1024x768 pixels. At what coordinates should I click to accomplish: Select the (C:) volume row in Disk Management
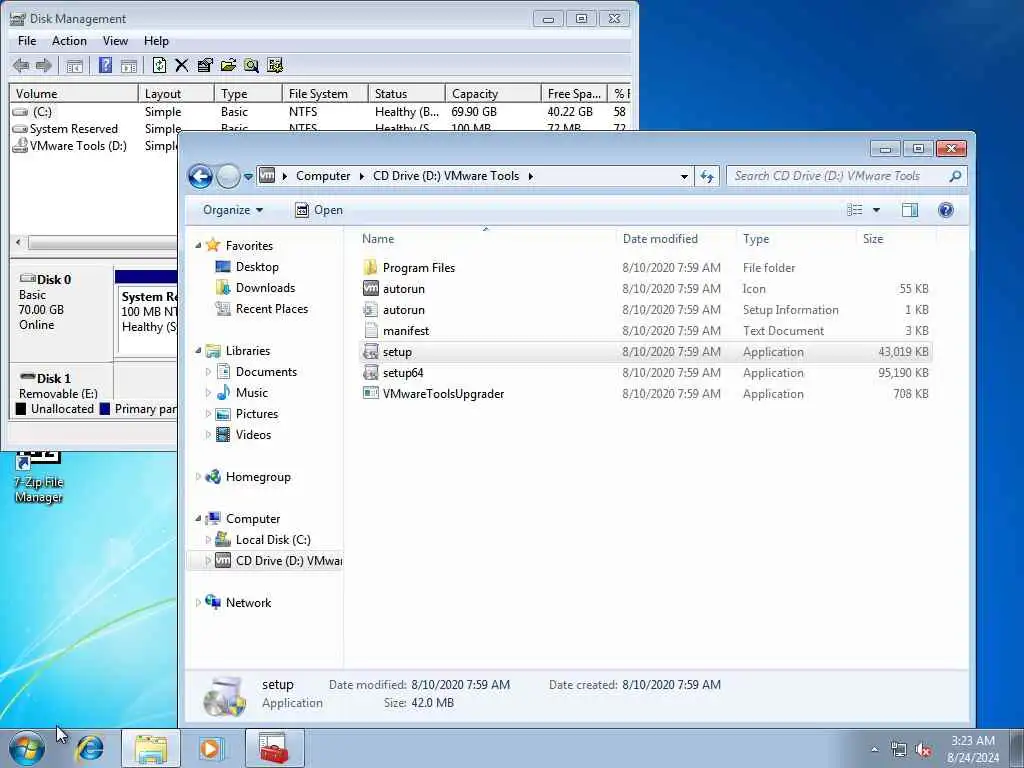[320, 112]
